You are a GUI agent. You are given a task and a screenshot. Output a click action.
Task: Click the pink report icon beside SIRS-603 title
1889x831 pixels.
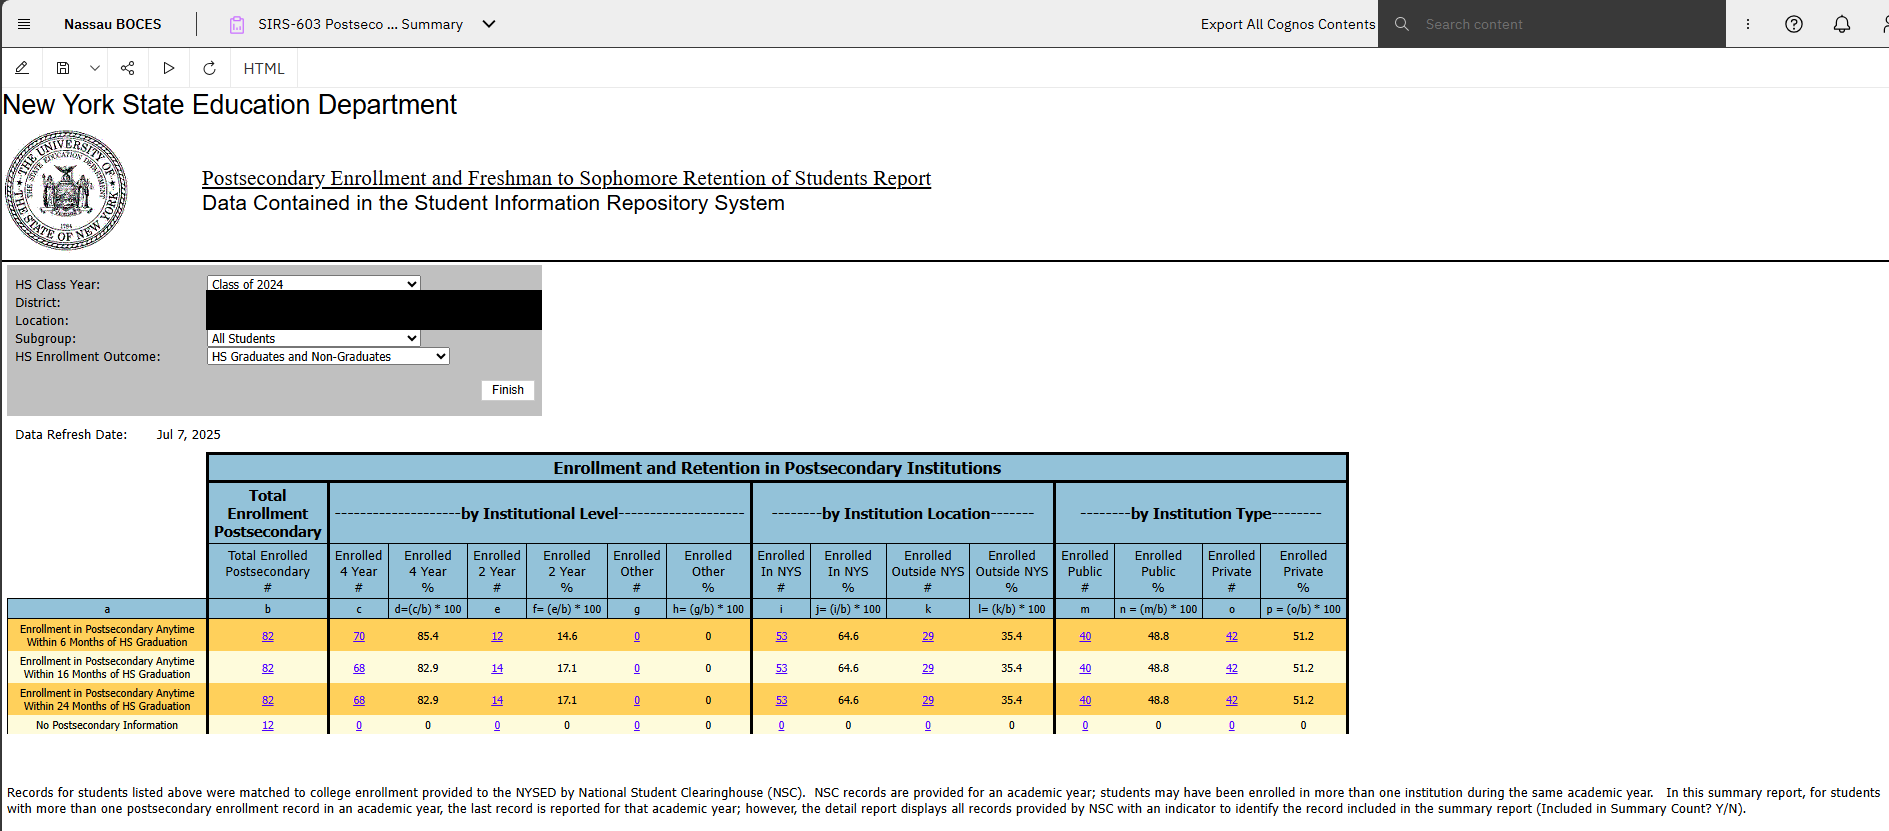pyautogui.click(x=237, y=24)
